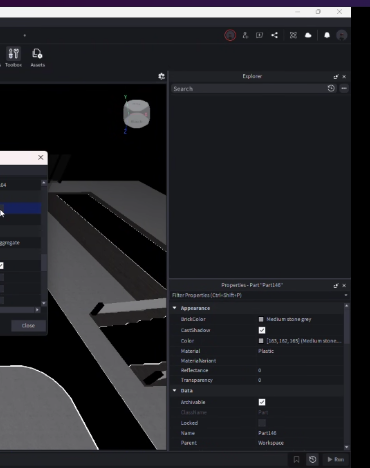Click the Parent value Workspace
370x468 pixels.
(x=271, y=443)
